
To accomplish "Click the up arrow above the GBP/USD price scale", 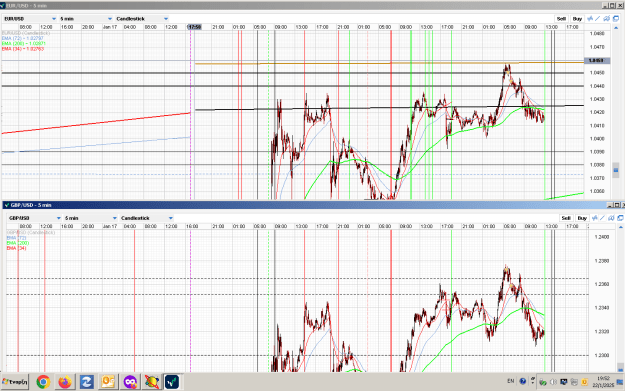I will coord(621,227).
